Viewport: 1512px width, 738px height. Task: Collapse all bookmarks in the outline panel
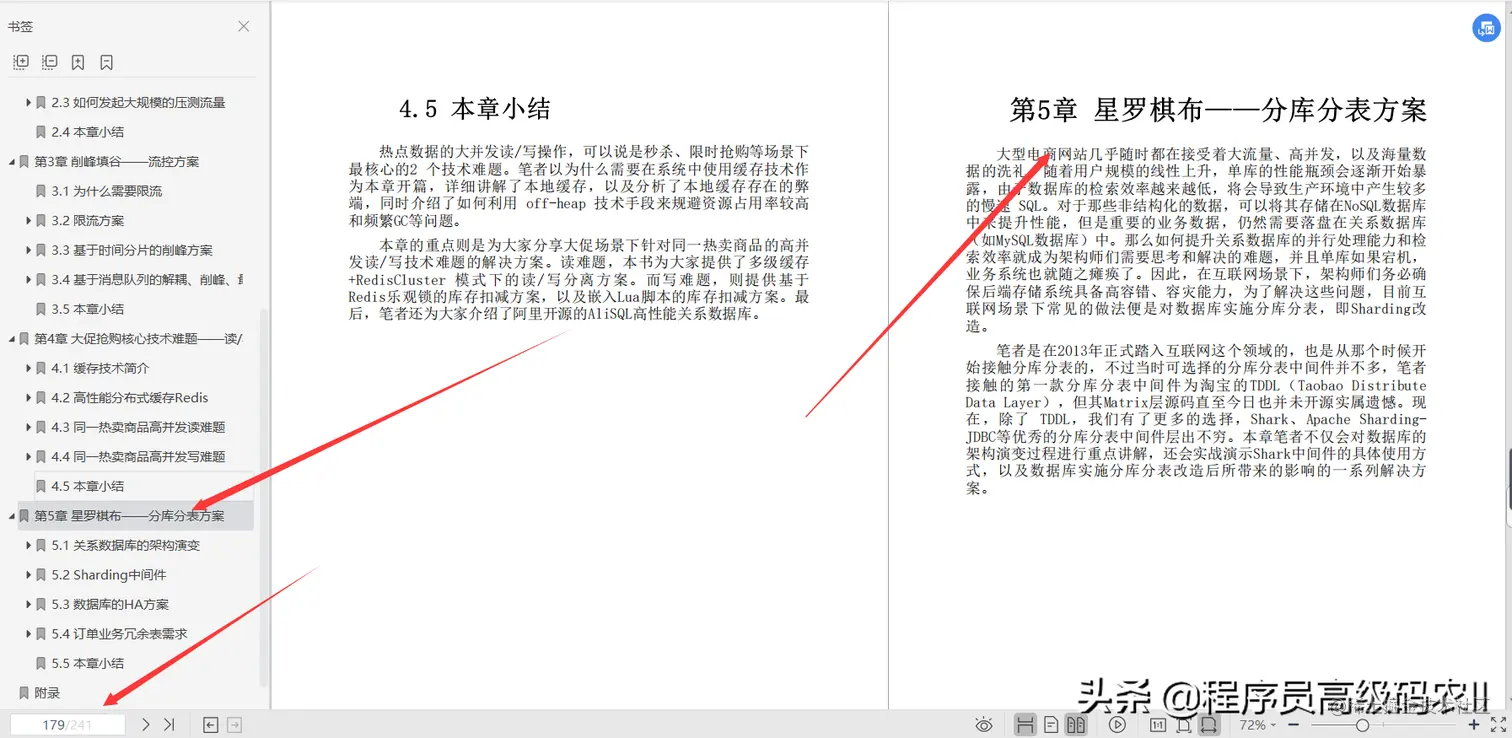tap(49, 62)
